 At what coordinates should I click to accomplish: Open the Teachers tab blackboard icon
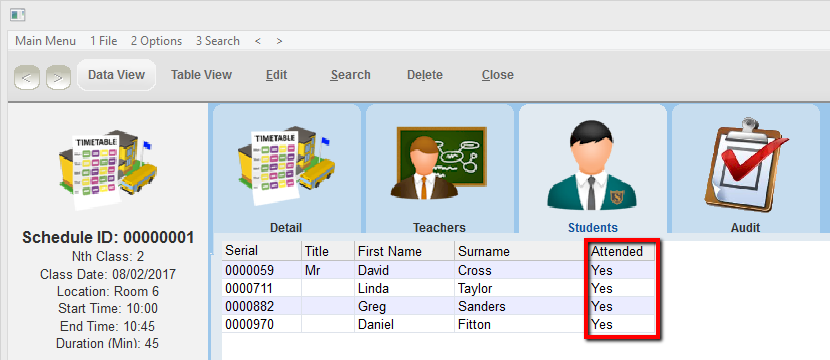[439, 163]
